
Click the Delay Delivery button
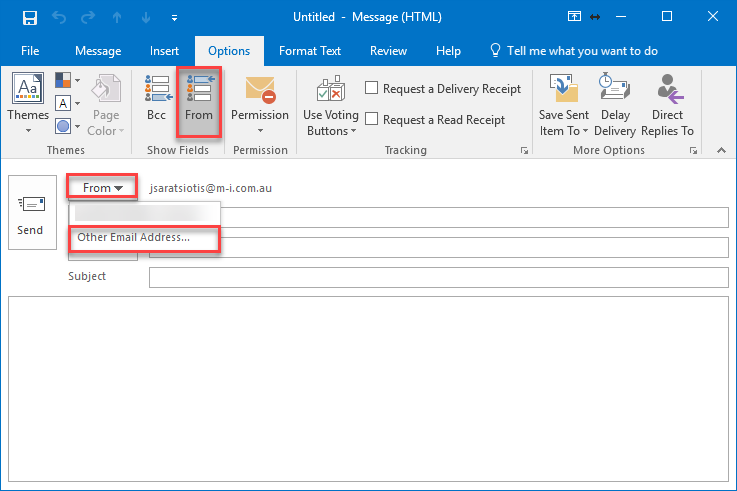pos(615,105)
